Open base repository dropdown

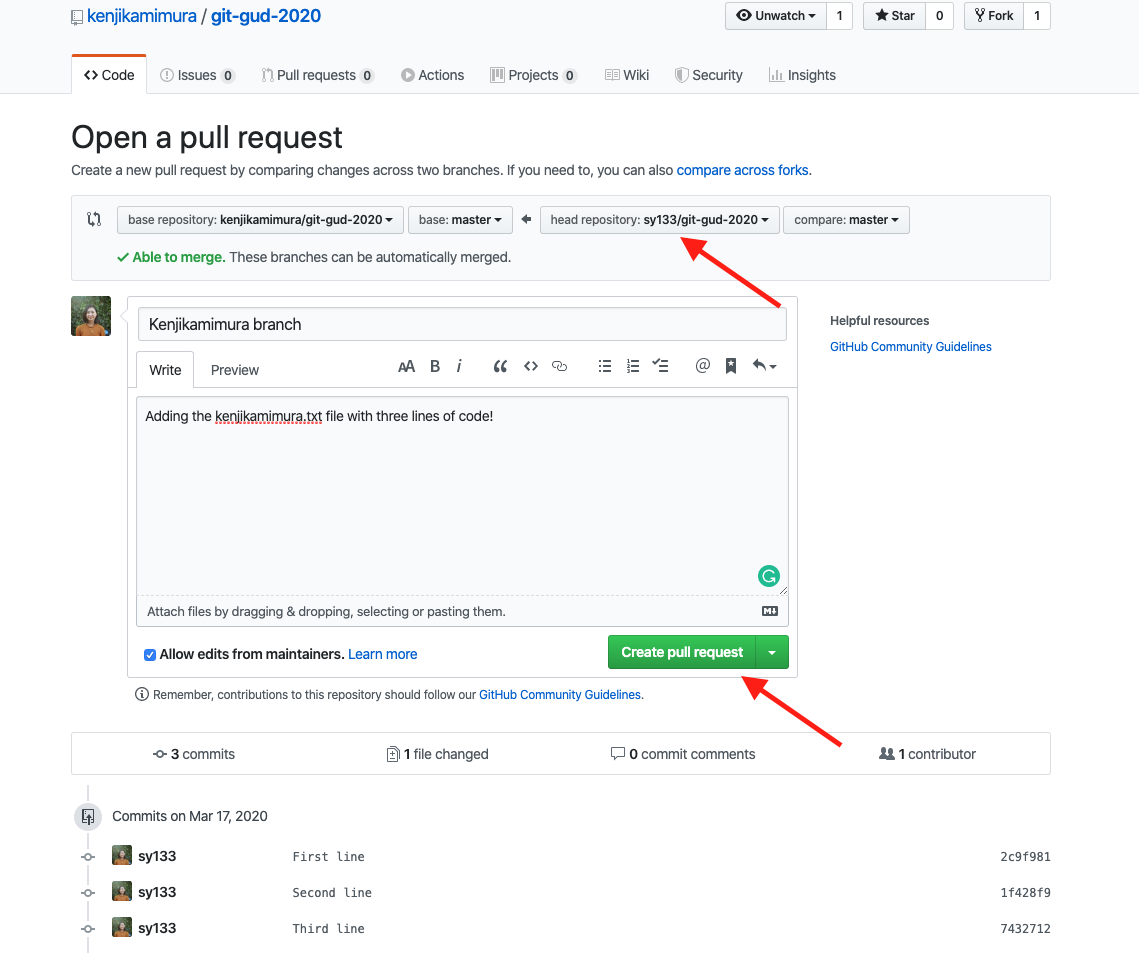260,219
